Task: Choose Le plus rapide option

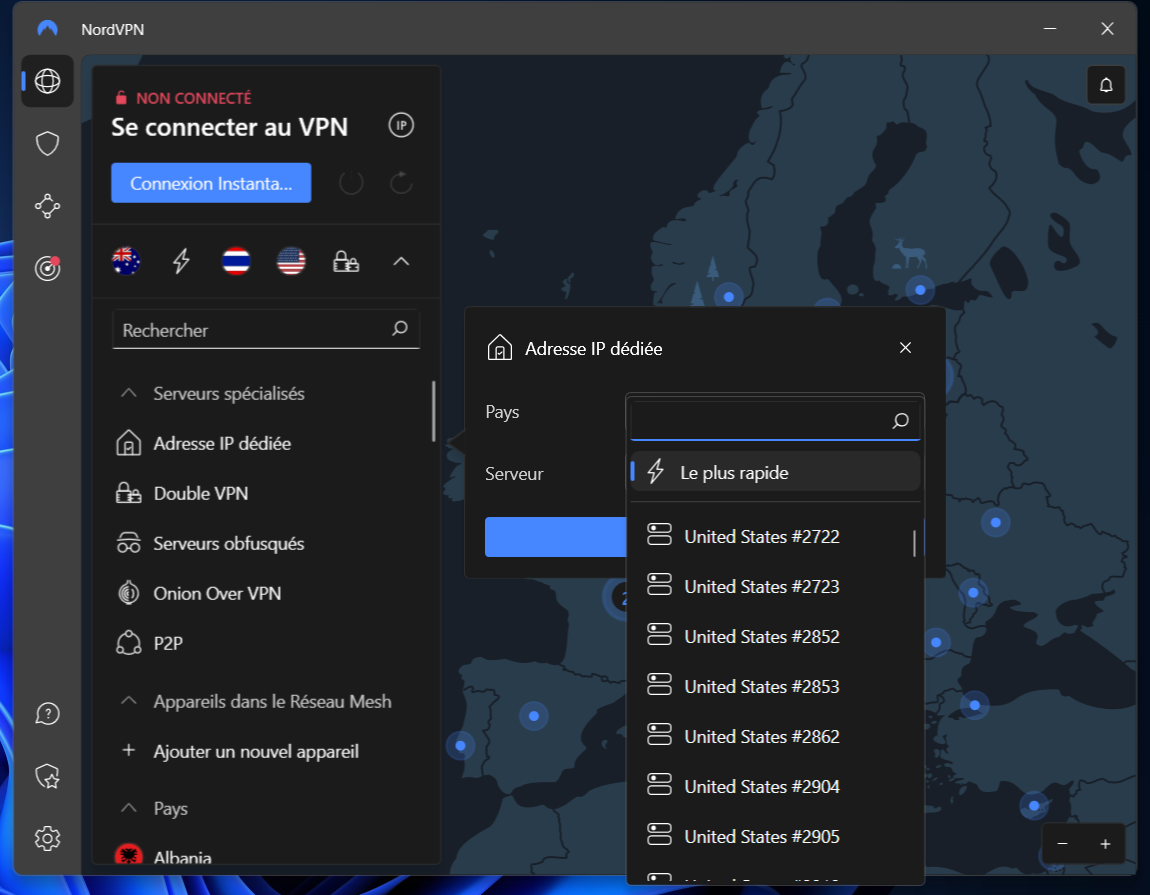Action: tap(775, 472)
